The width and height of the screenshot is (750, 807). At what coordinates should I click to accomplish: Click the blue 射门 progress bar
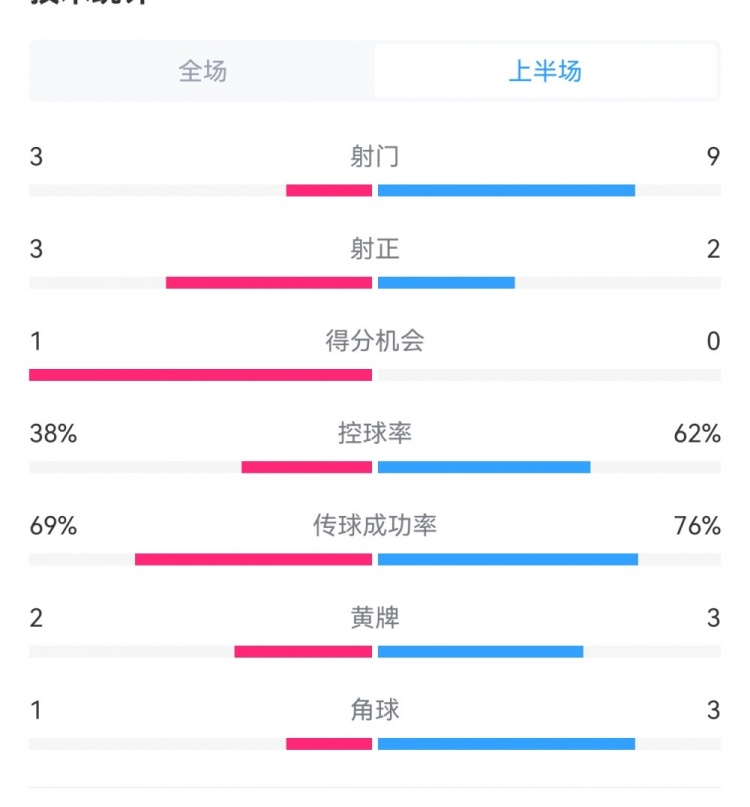[506, 190]
